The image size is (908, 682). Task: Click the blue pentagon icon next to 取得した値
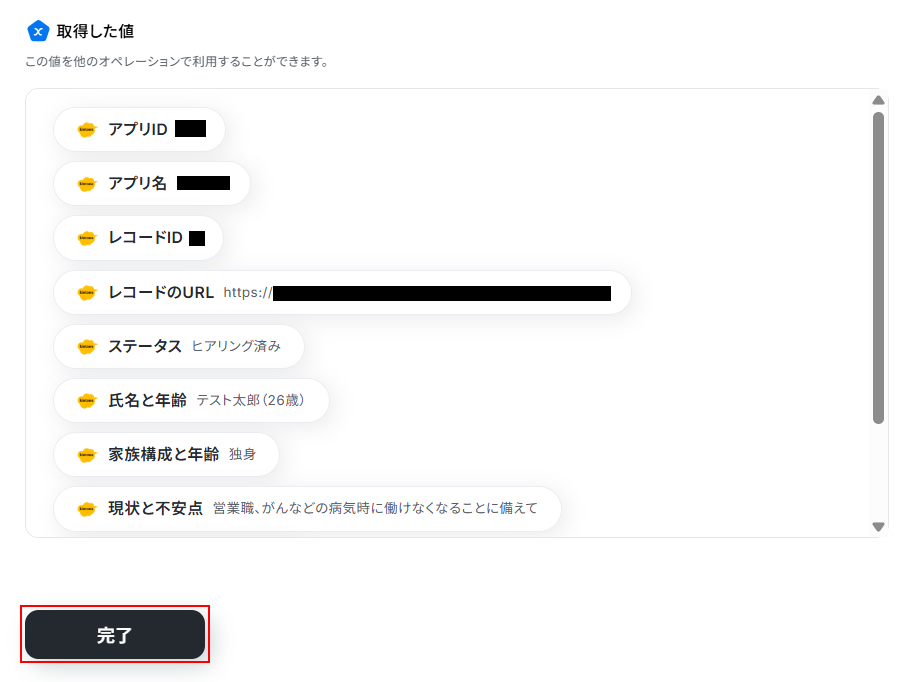pos(38,31)
